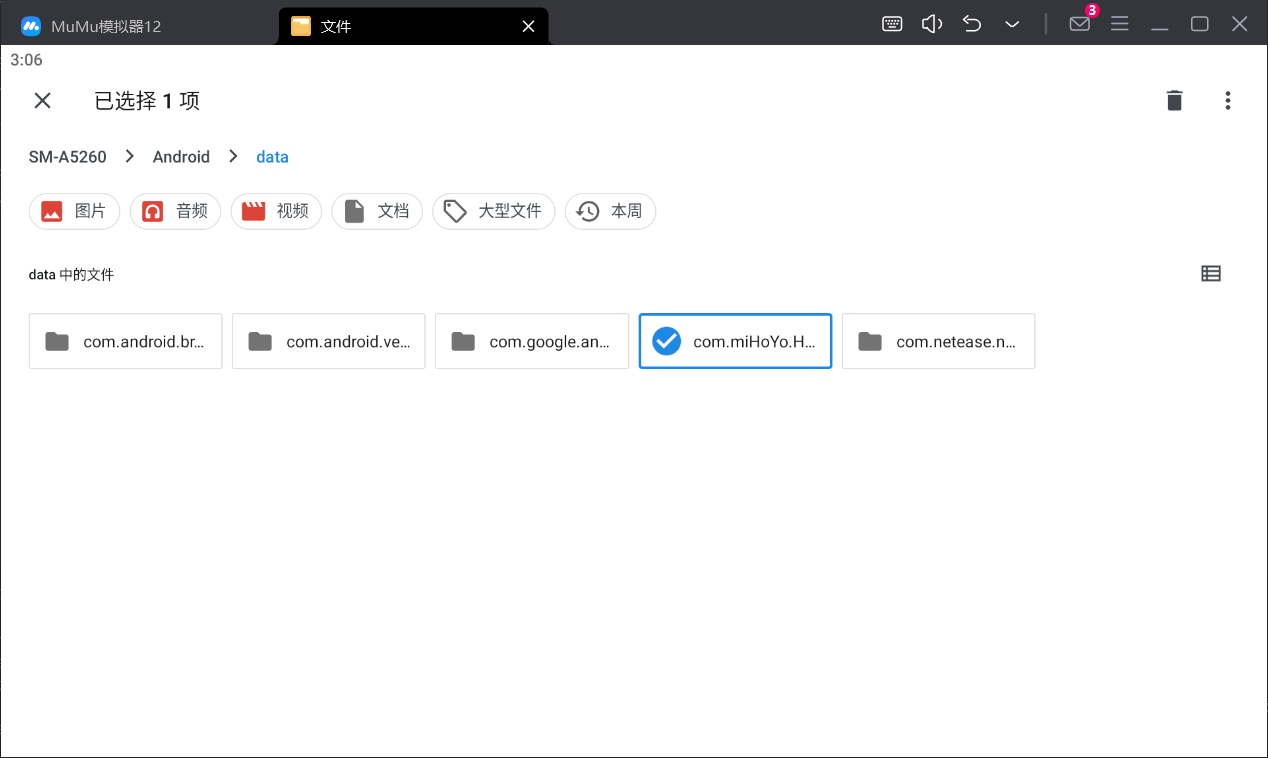The width and height of the screenshot is (1268, 758).
Task: Filter by 图片 (Images) chip
Action: [x=75, y=211]
